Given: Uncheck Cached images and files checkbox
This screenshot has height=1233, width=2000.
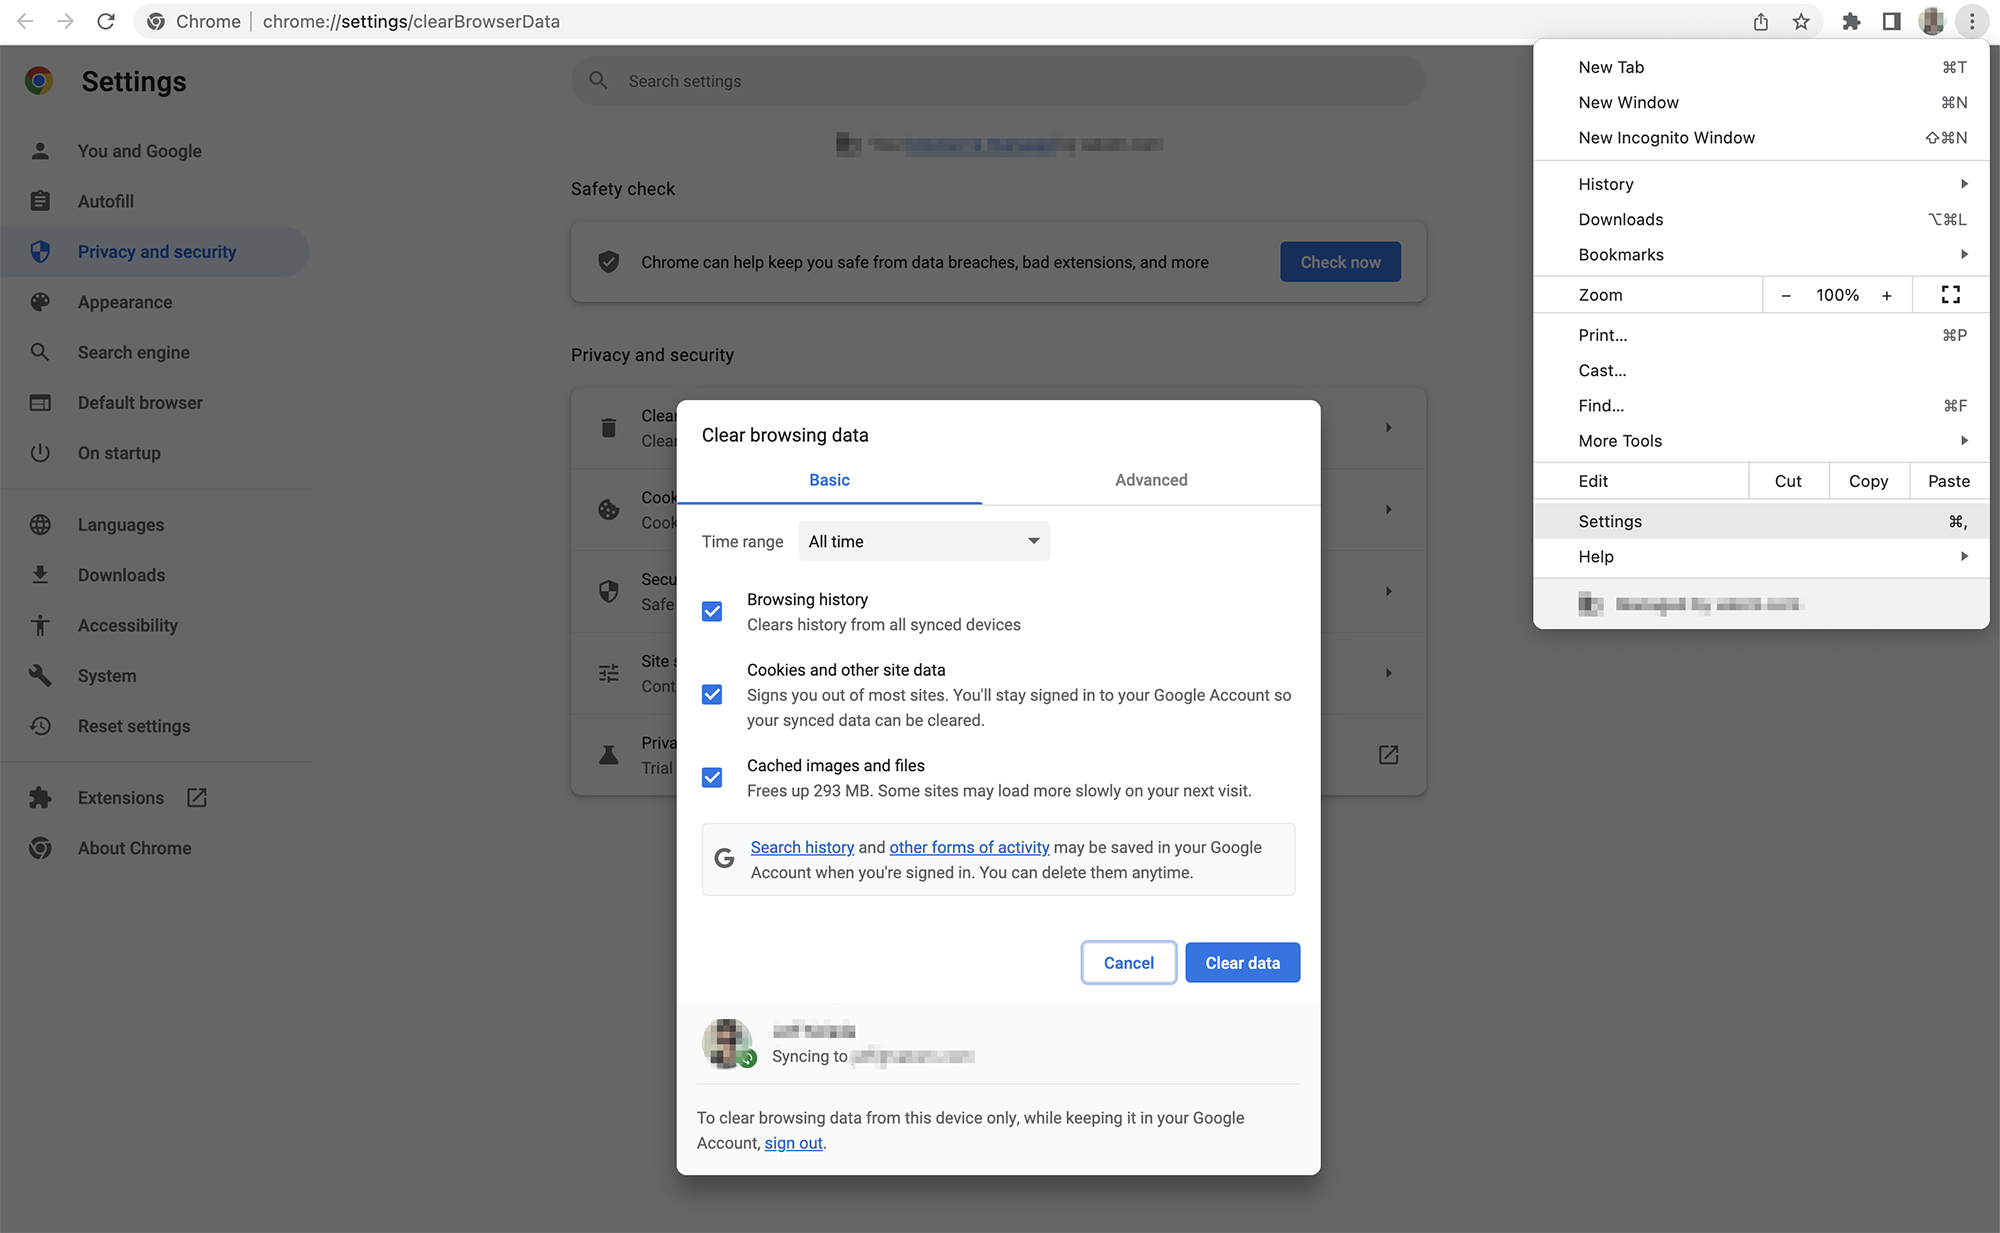Looking at the screenshot, I should [x=712, y=777].
